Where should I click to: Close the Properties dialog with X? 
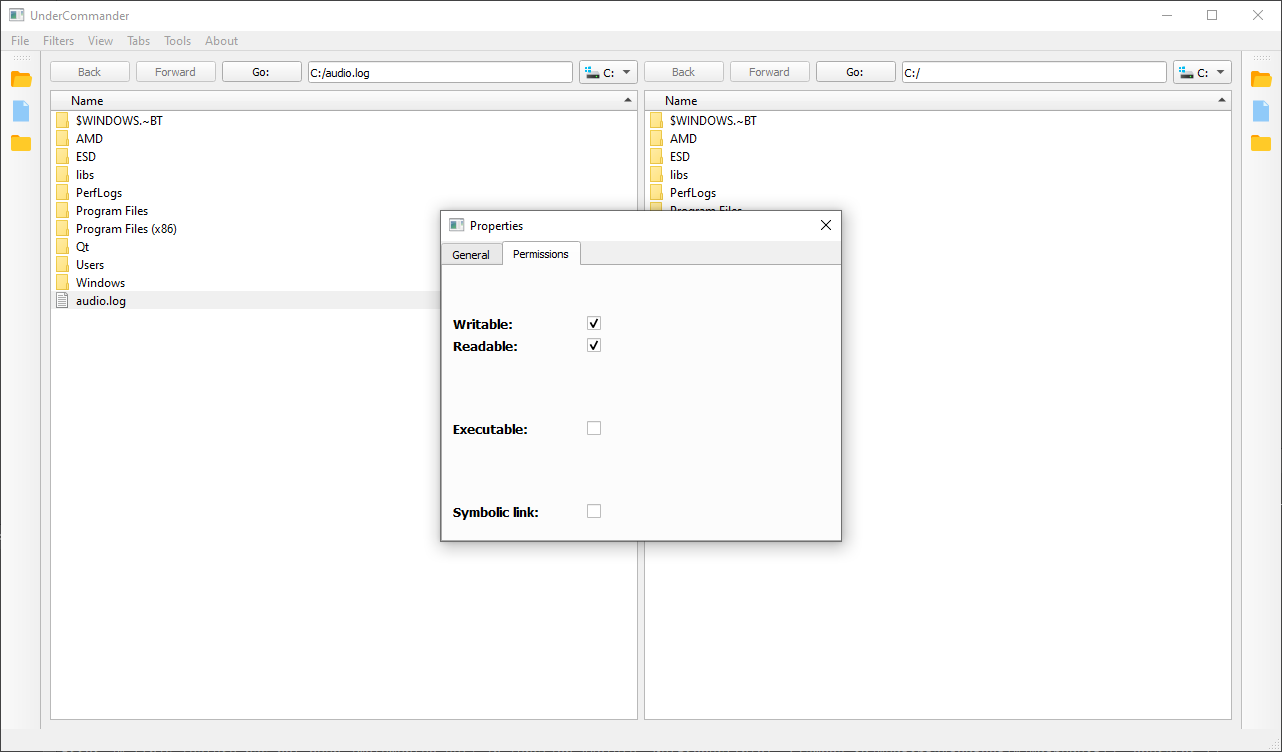pos(826,225)
